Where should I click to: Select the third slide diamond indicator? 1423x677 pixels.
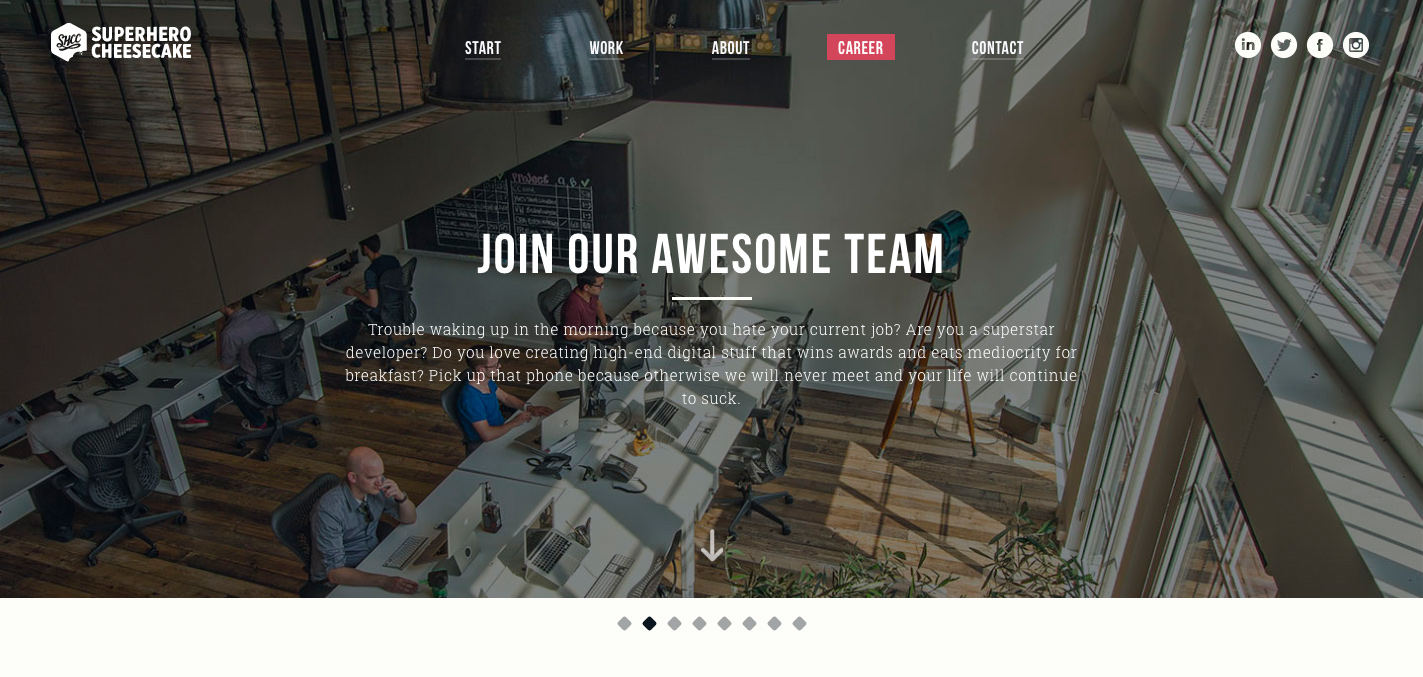click(x=674, y=623)
